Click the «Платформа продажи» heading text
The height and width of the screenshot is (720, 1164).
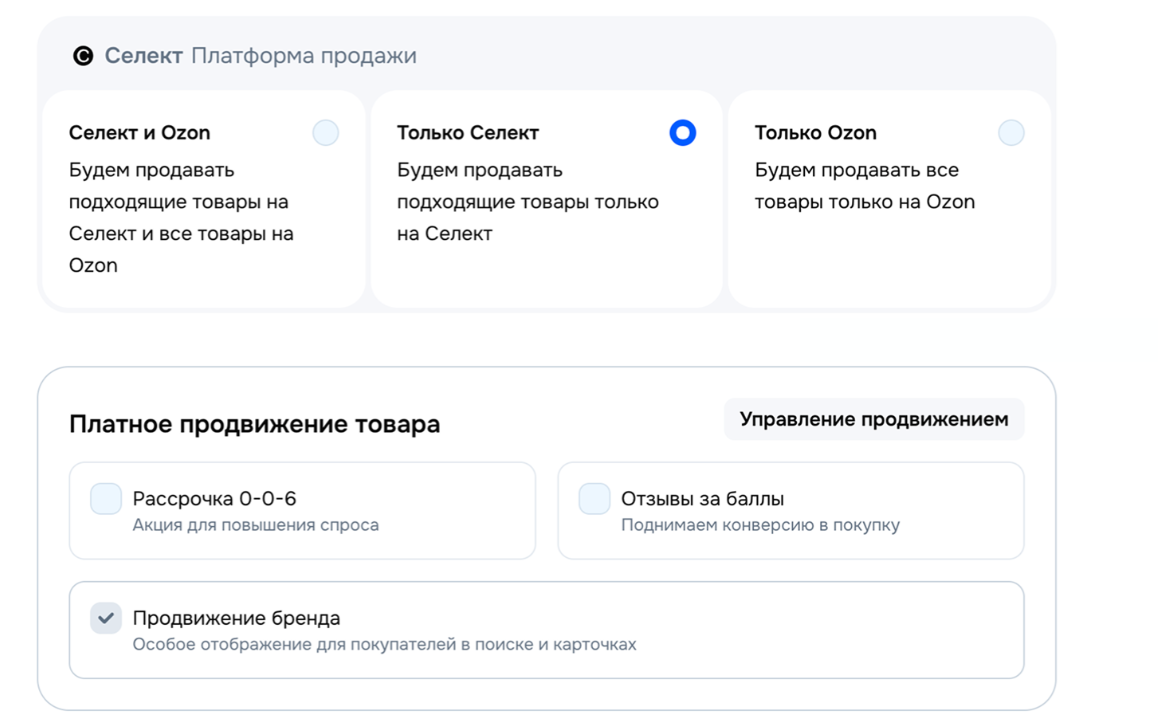pyautogui.click(x=303, y=56)
